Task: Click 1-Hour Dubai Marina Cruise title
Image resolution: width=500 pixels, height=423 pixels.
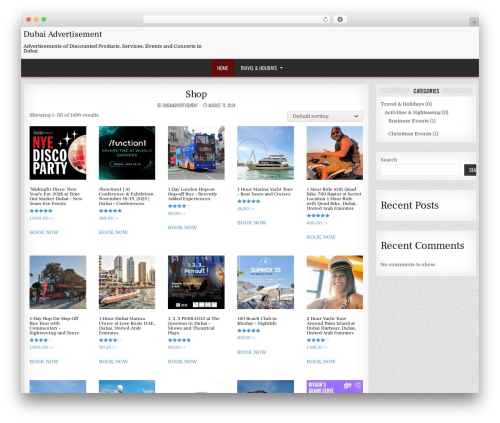Action: click(127, 326)
